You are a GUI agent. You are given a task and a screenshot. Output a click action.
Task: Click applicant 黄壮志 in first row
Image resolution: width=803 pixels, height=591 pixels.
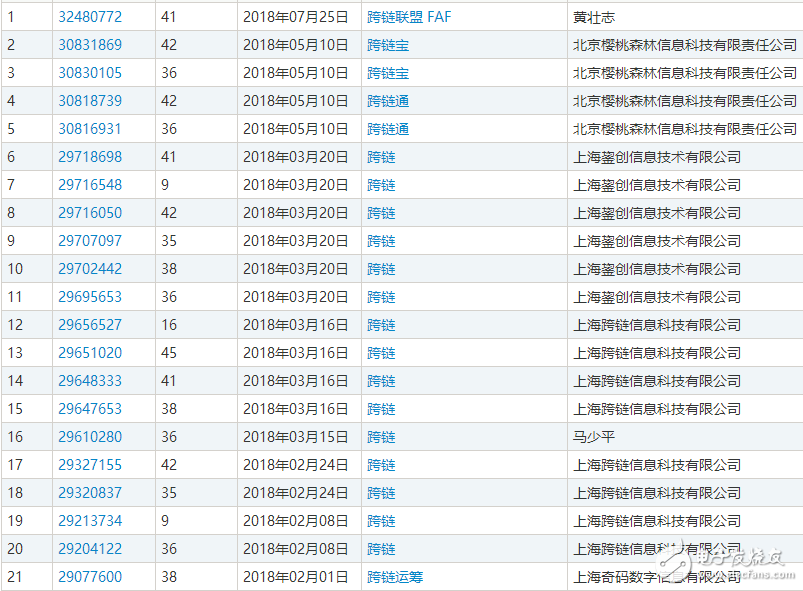click(595, 17)
